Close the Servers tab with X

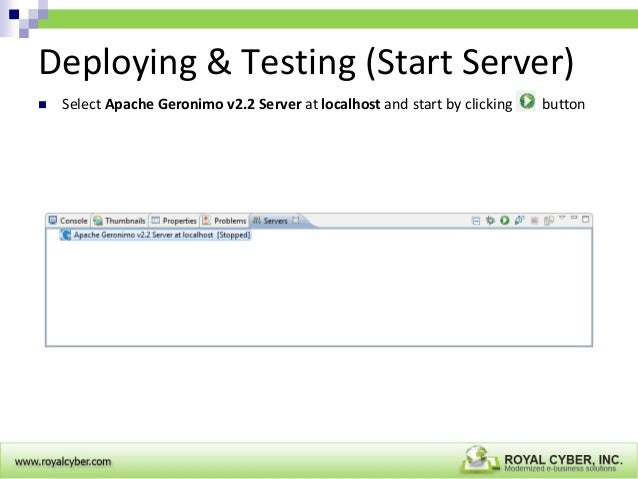pos(296,220)
